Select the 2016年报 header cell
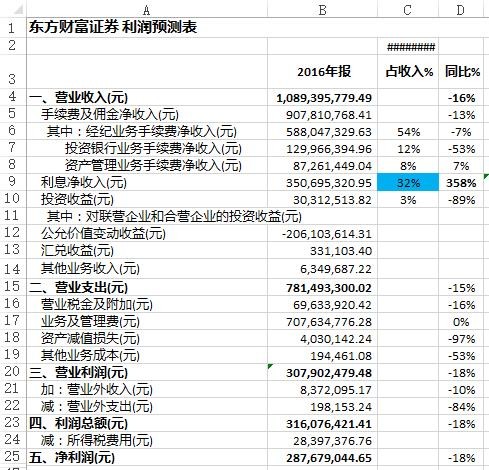Image resolution: width=489 pixels, height=470 pixels. pos(322,72)
